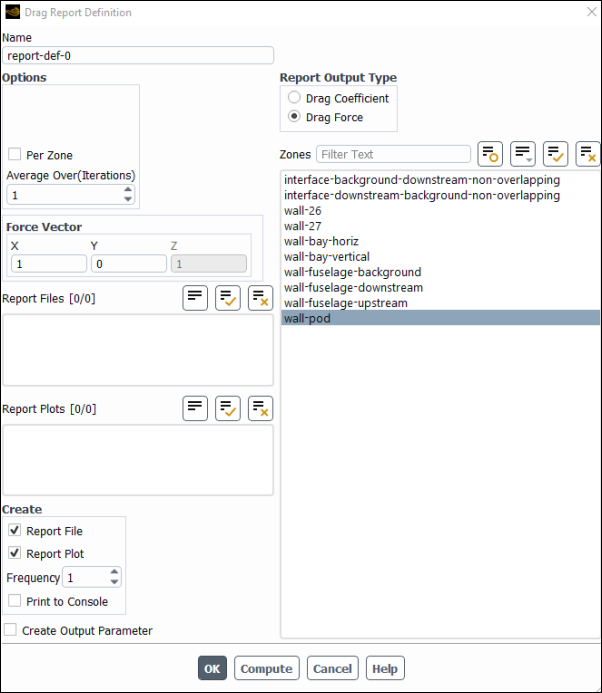Deselect all Report Files icon
602x693 pixels.
[x=260, y=298]
